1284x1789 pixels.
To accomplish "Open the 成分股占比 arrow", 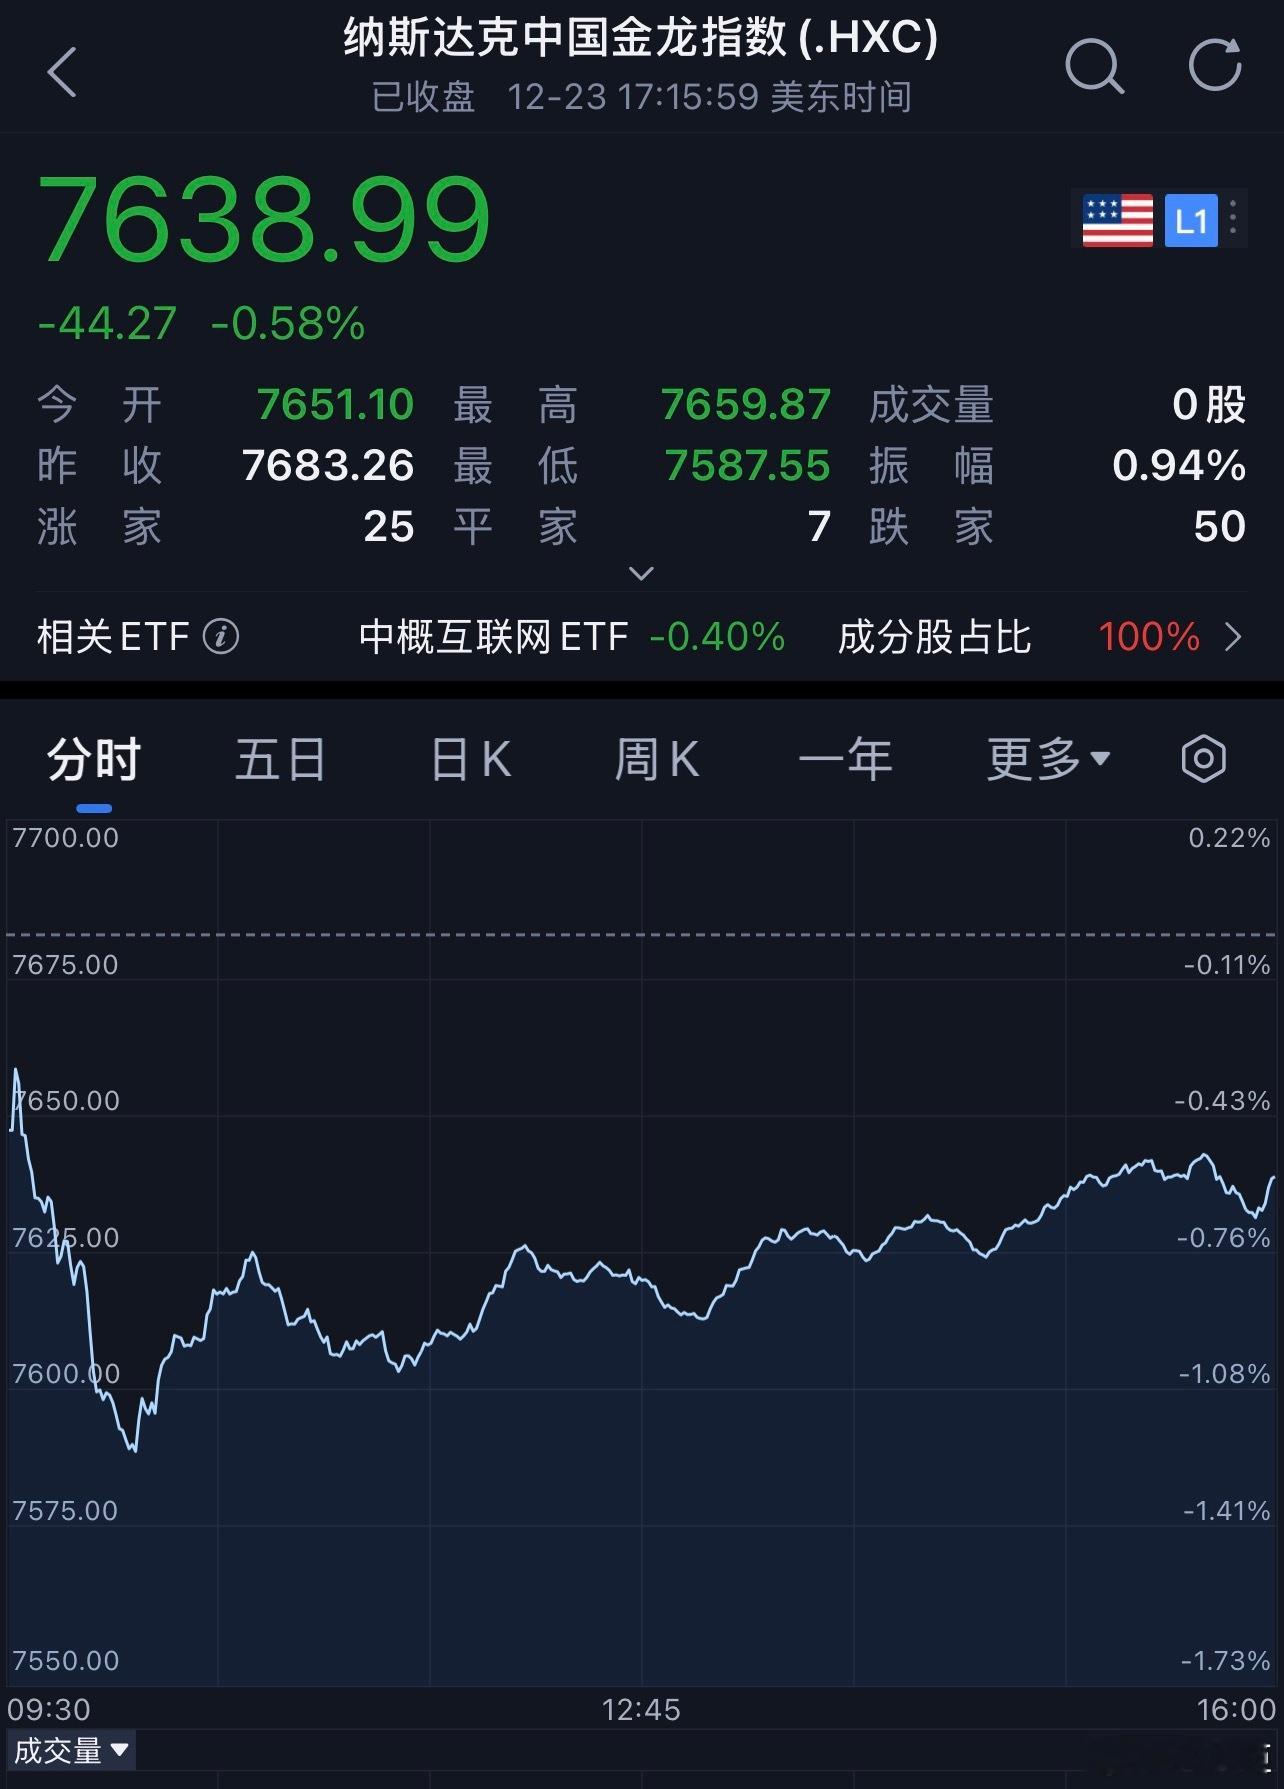I will coord(1234,637).
